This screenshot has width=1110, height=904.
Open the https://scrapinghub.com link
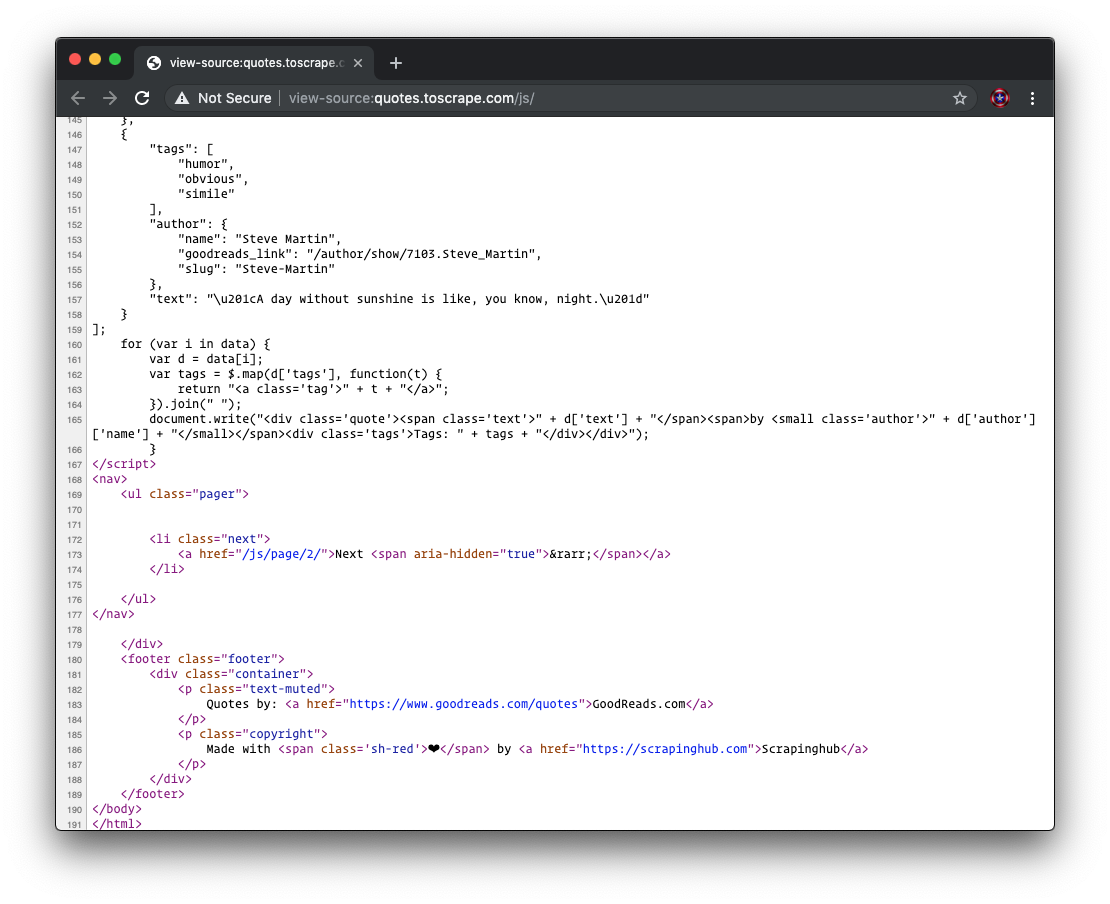(665, 749)
